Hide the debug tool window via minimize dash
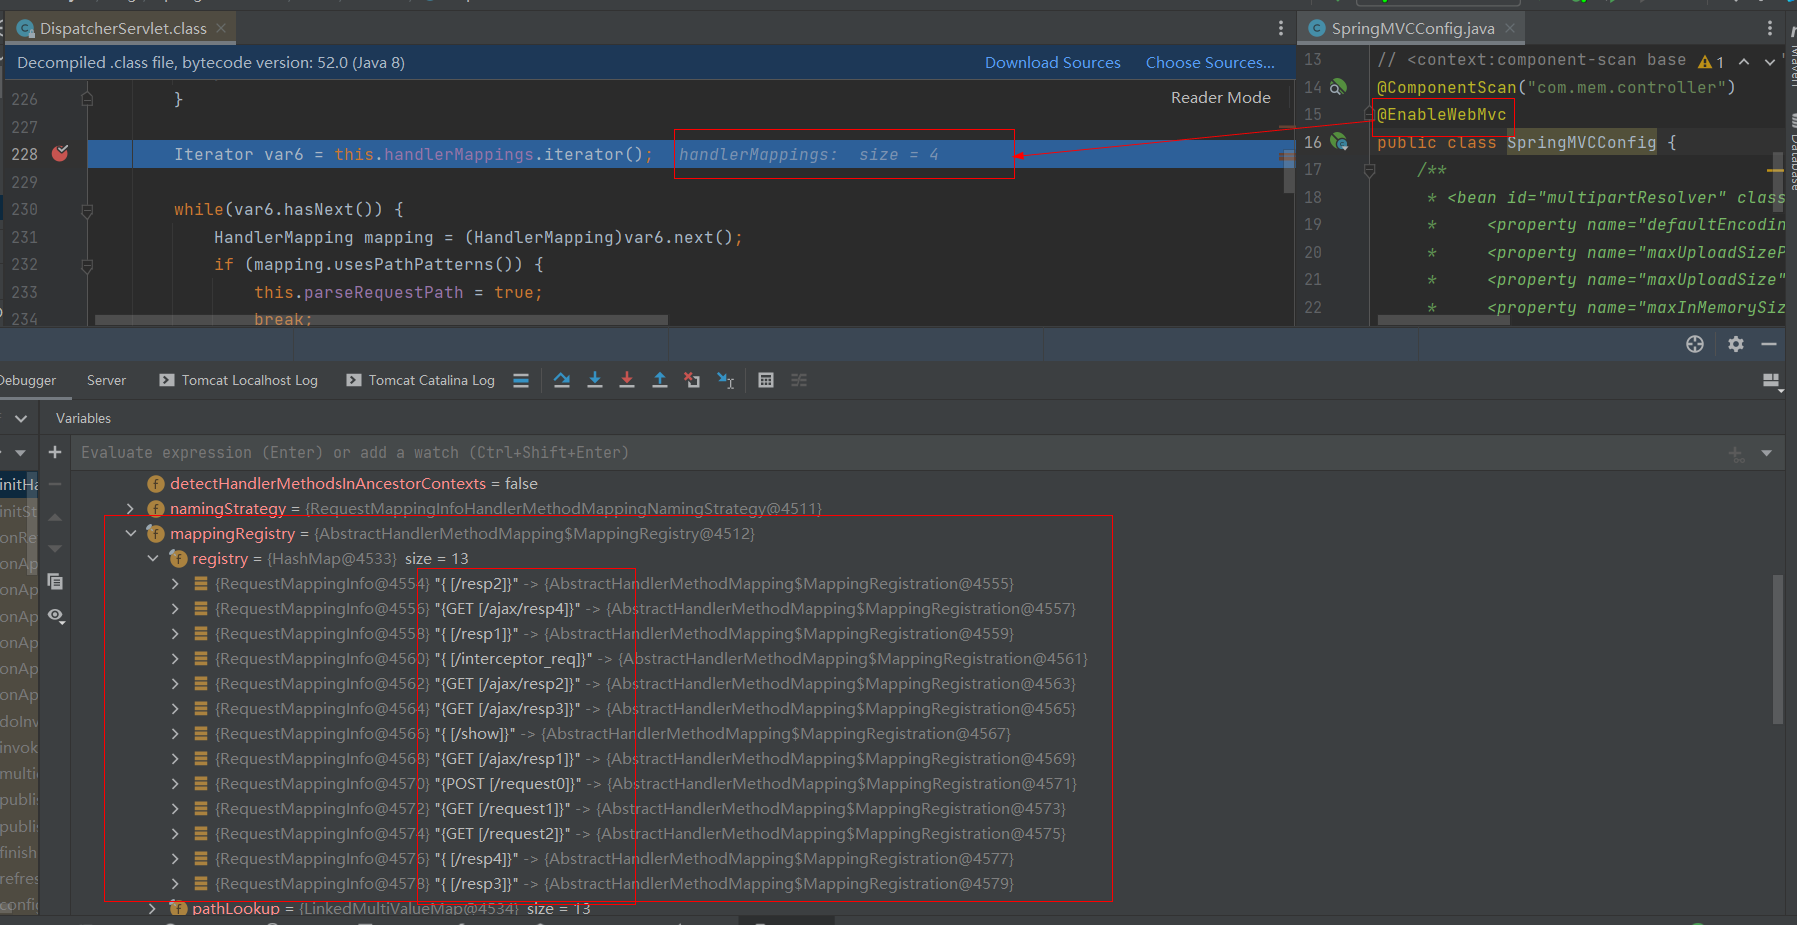The image size is (1797, 925). click(1769, 344)
